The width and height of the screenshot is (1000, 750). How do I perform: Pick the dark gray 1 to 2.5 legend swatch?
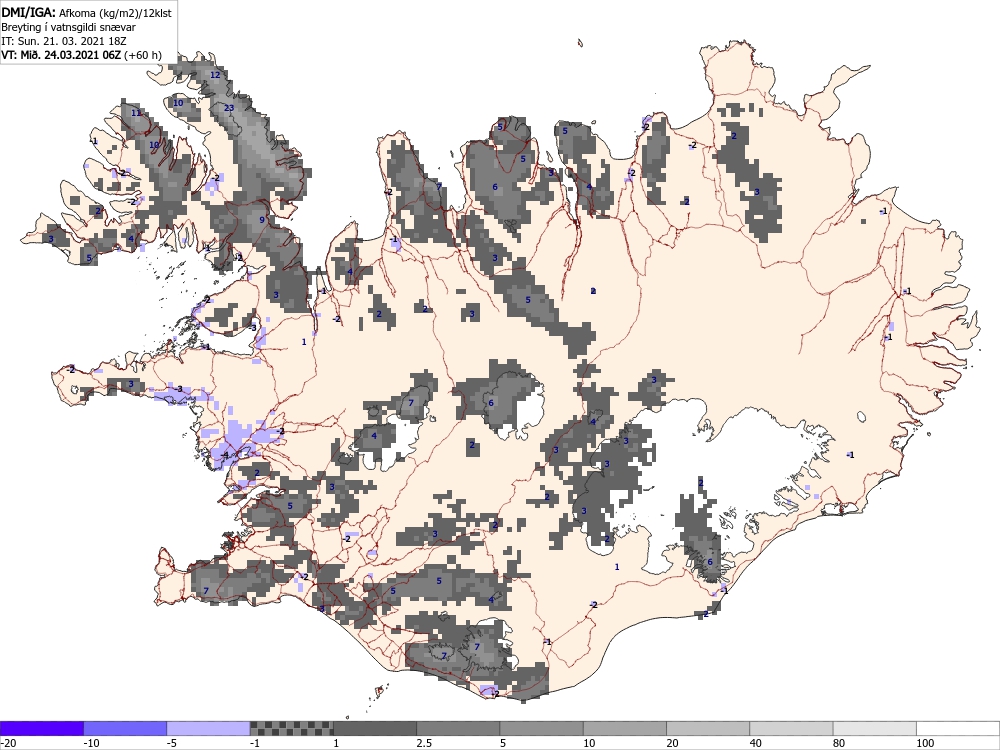(375, 728)
